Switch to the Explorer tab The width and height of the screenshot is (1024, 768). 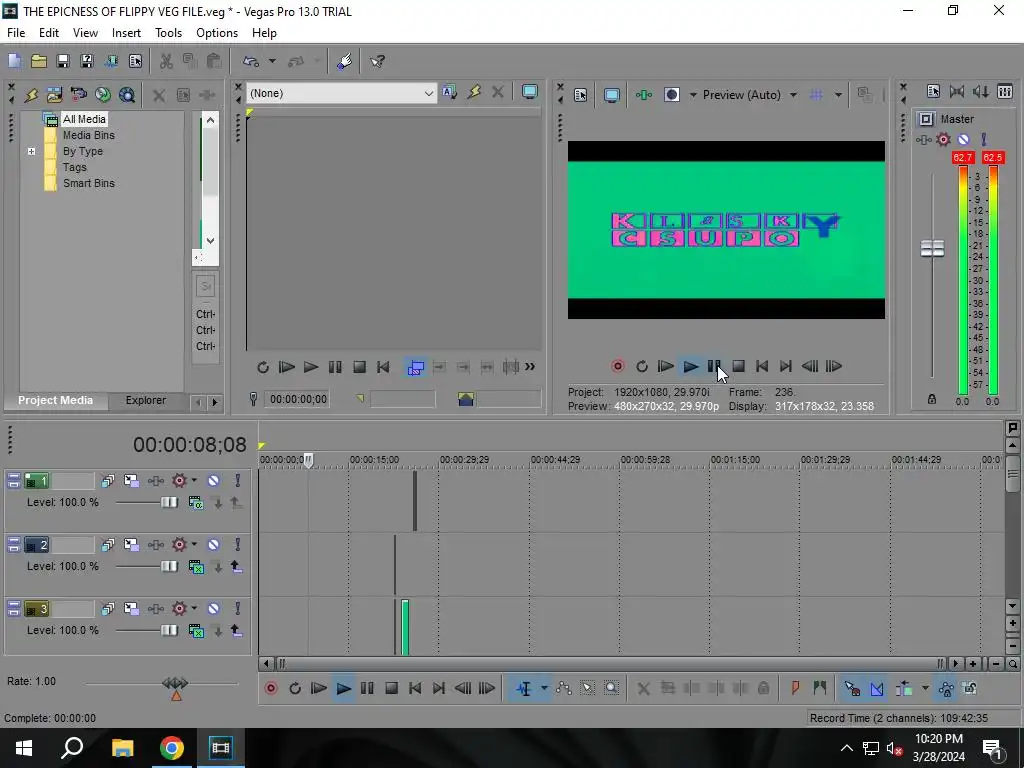[146, 400]
